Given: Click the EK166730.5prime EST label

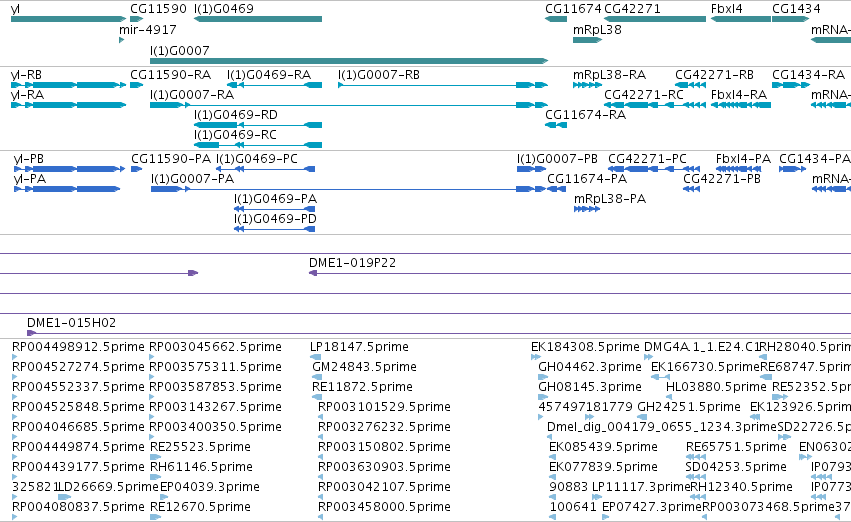Looking at the screenshot, I should [705, 367].
